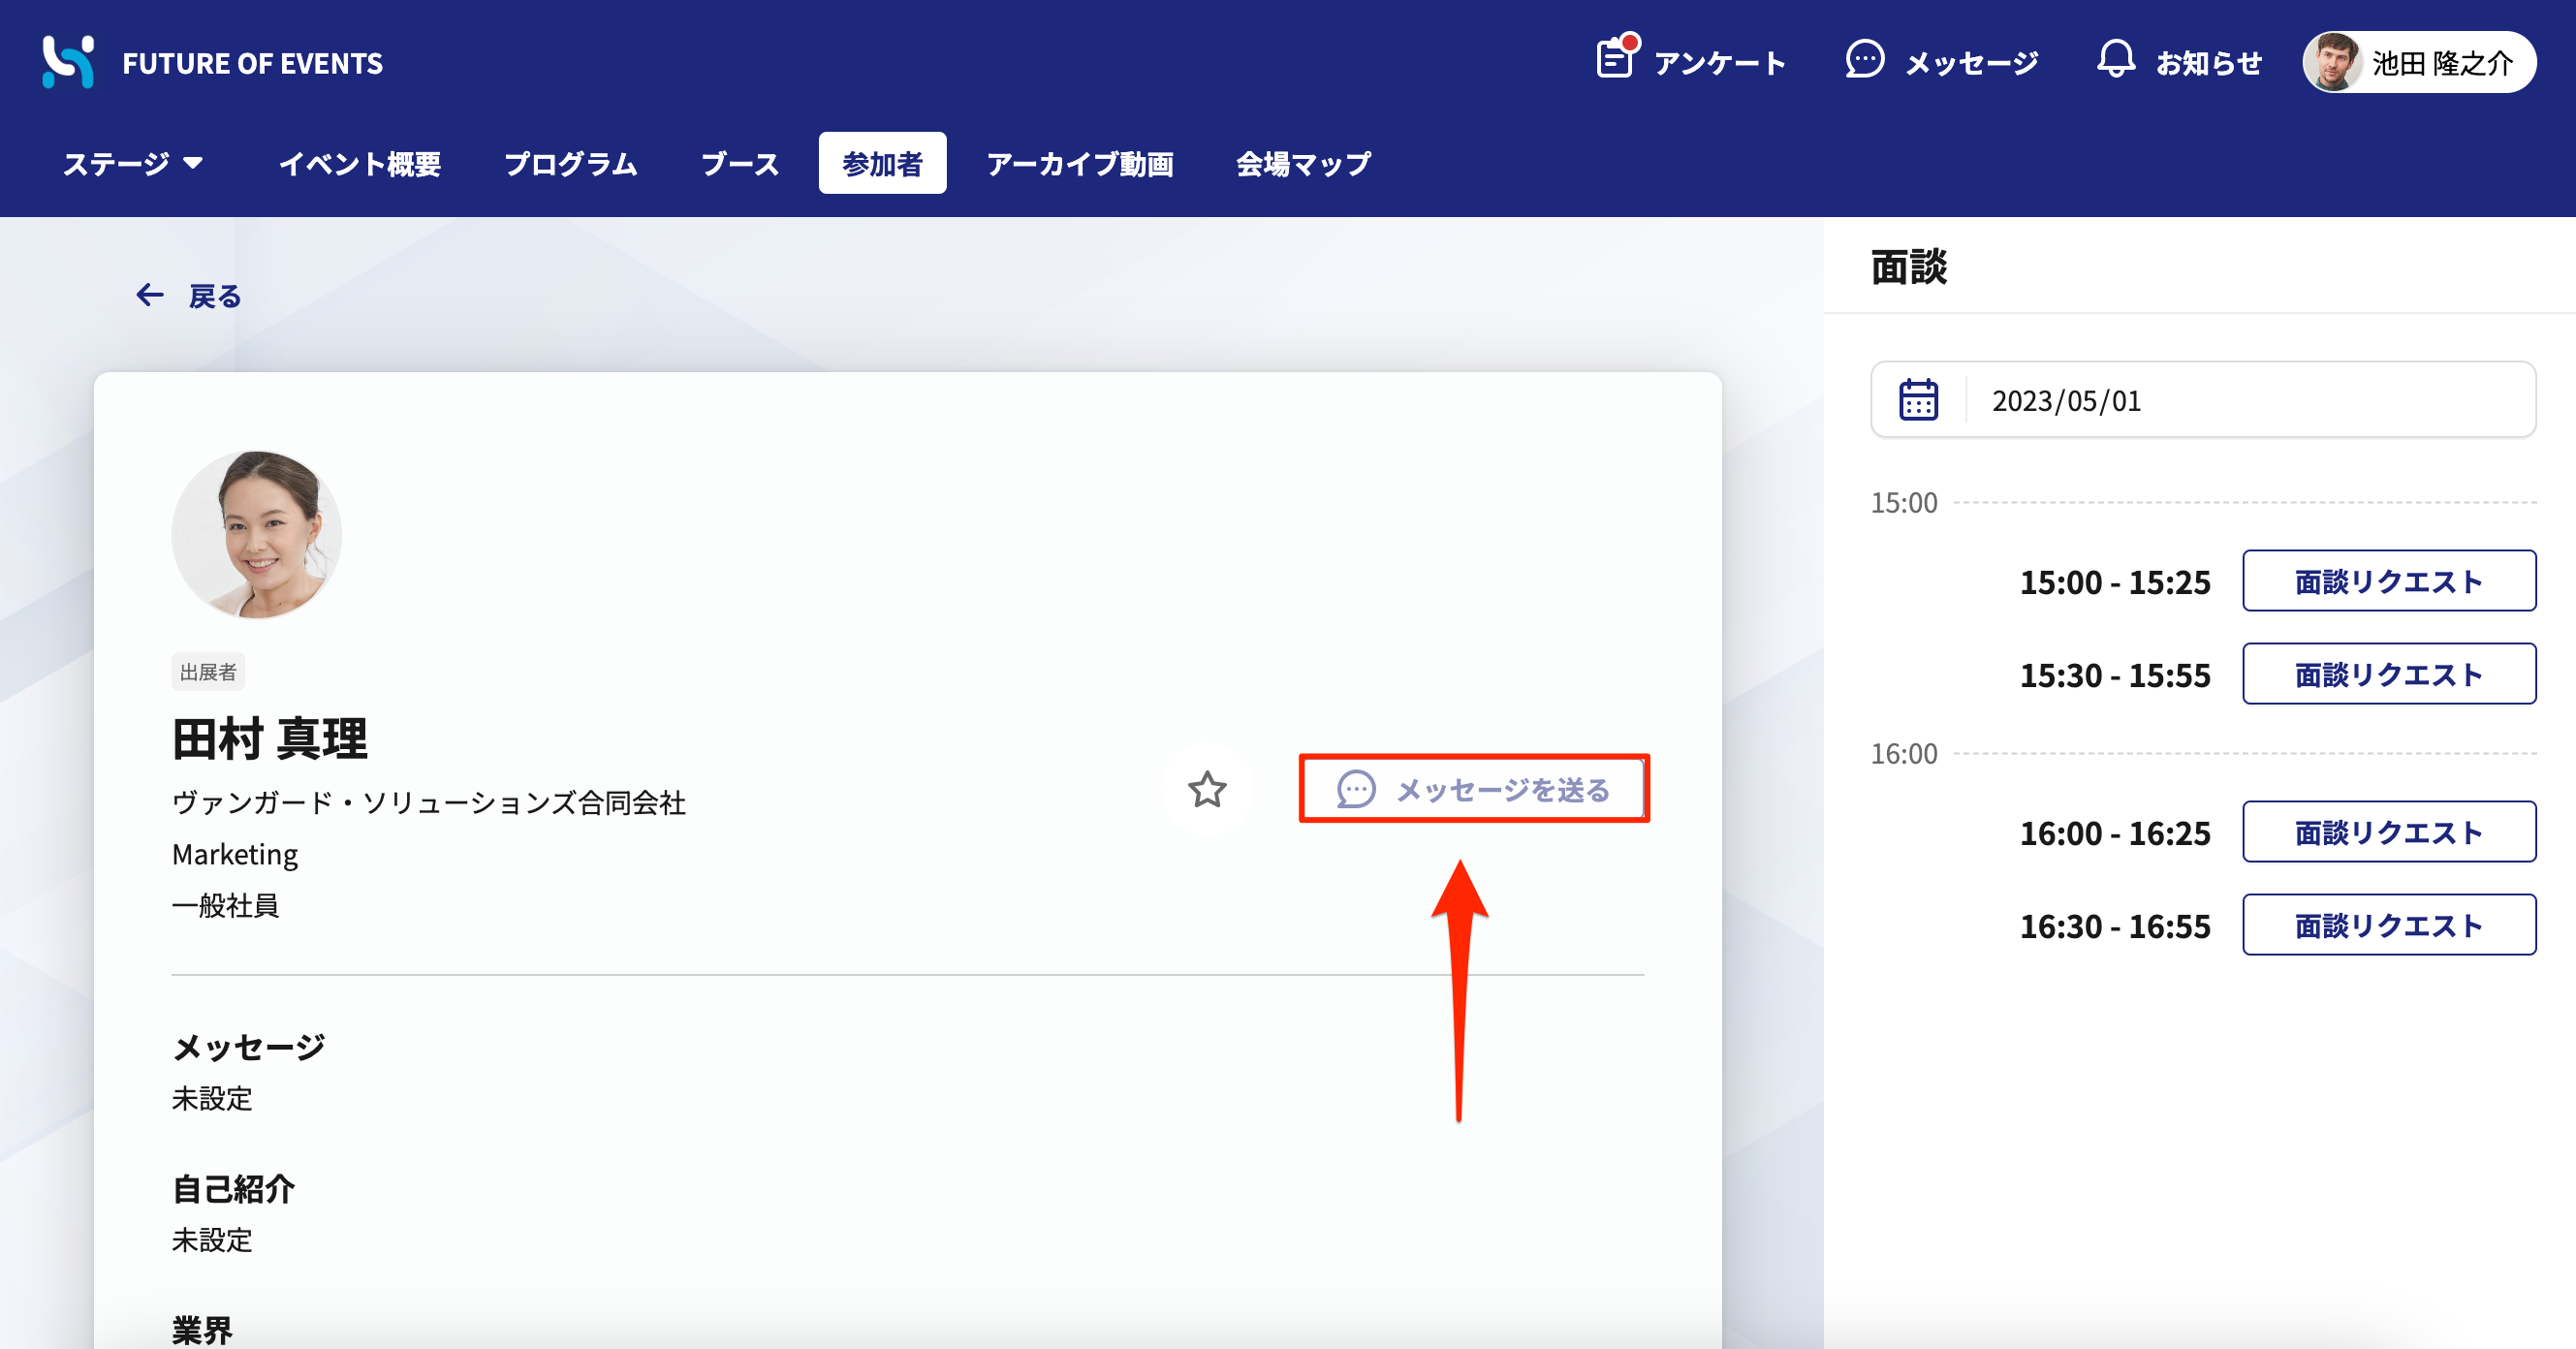Click the 16:30 - 16:55 time slot text
This screenshot has height=1349, width=2576.
2115,926
